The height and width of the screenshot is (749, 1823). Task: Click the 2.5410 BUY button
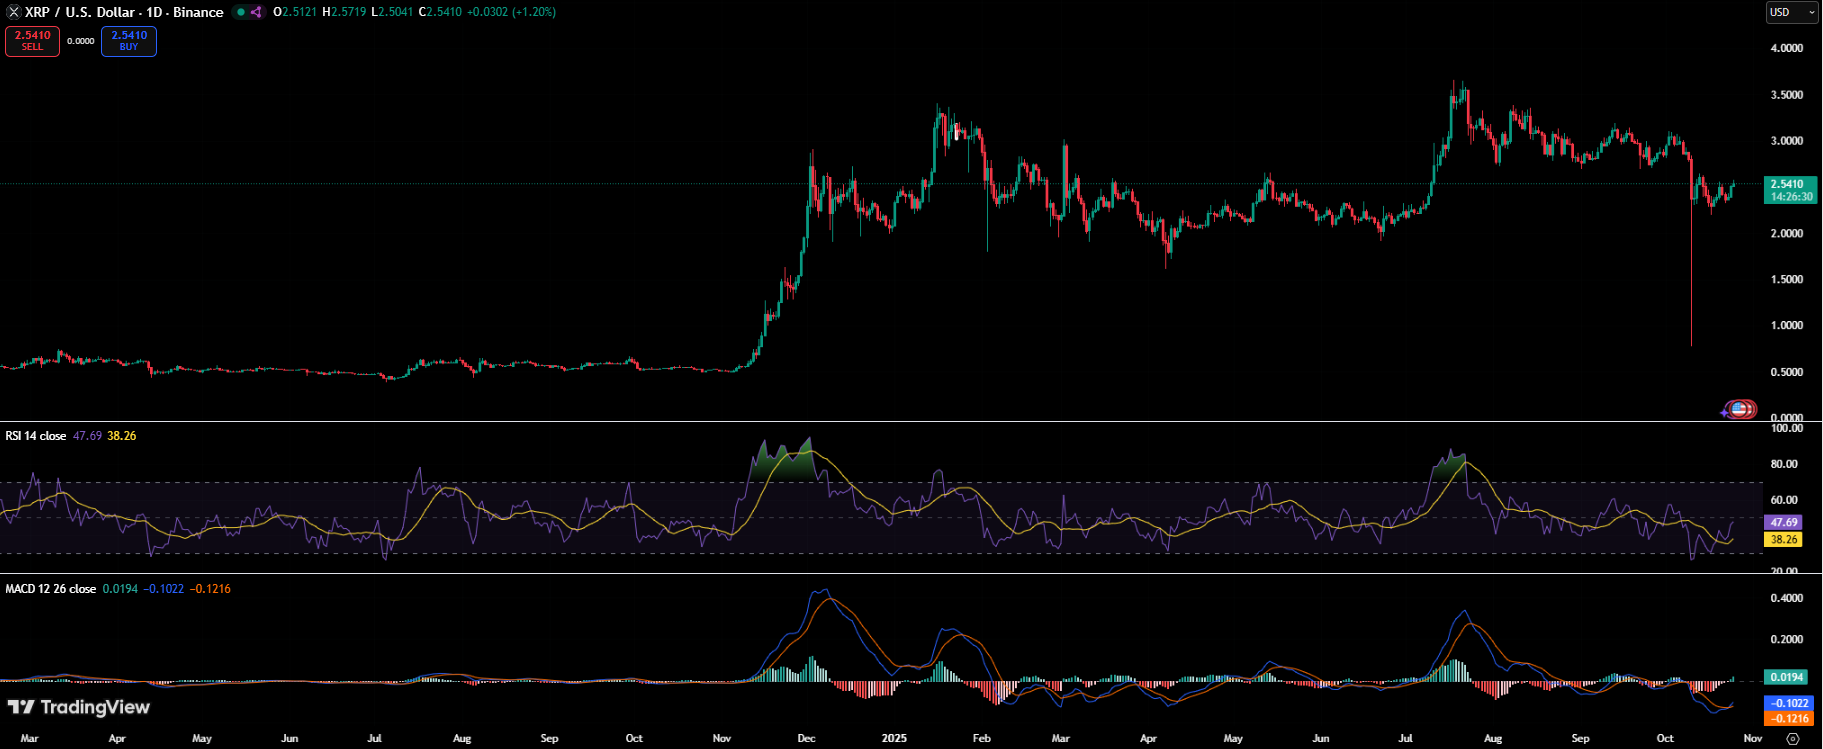pos(129,41)
